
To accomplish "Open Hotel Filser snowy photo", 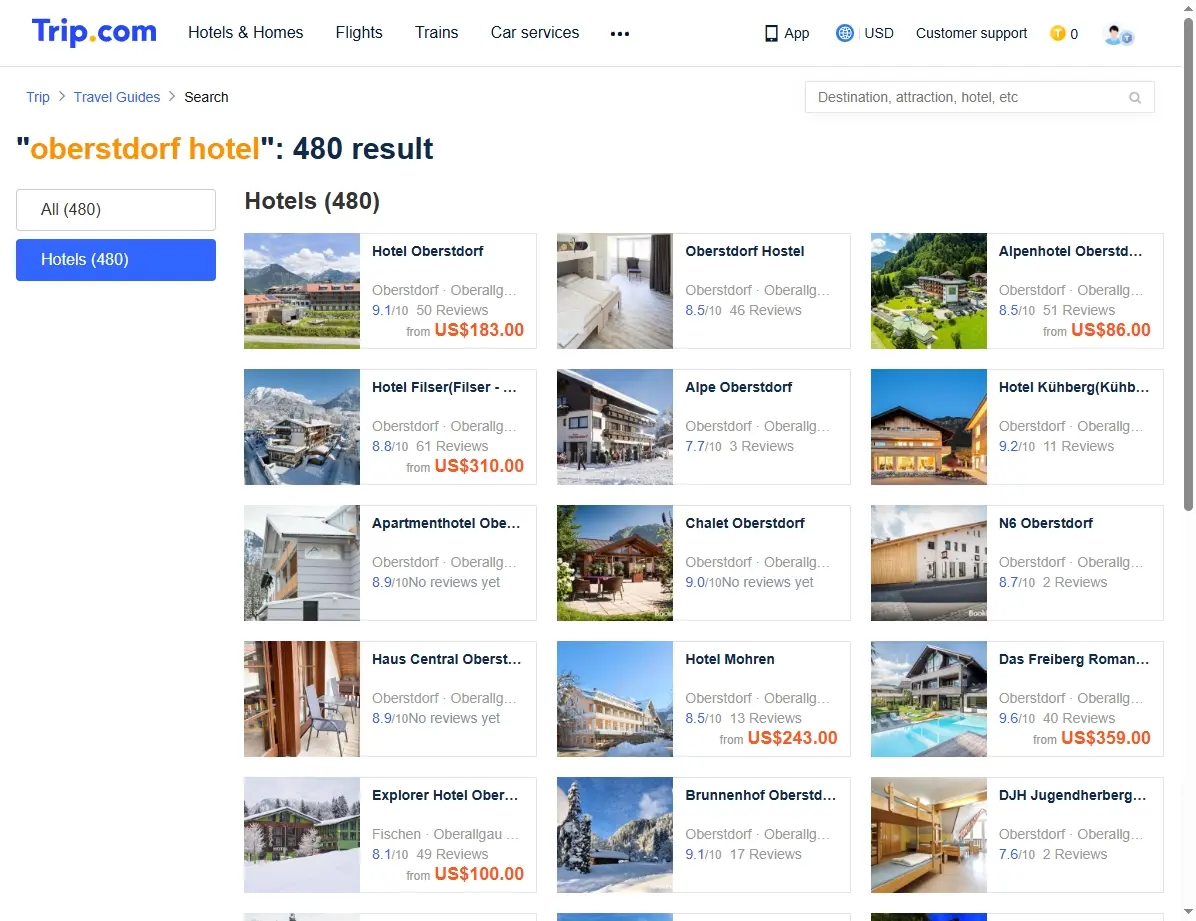I will (x=301, y=427).
